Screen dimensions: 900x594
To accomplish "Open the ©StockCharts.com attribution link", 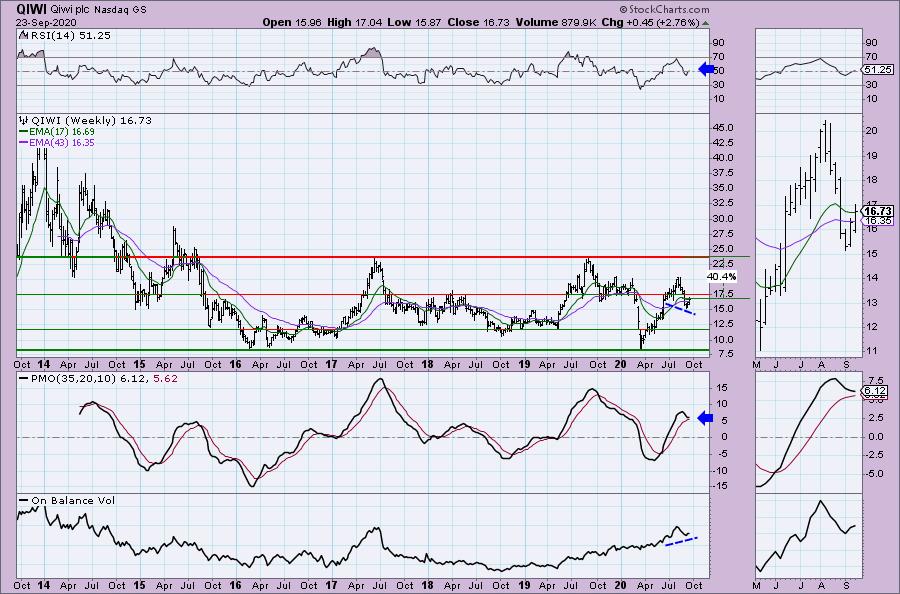I will [665, 9].
